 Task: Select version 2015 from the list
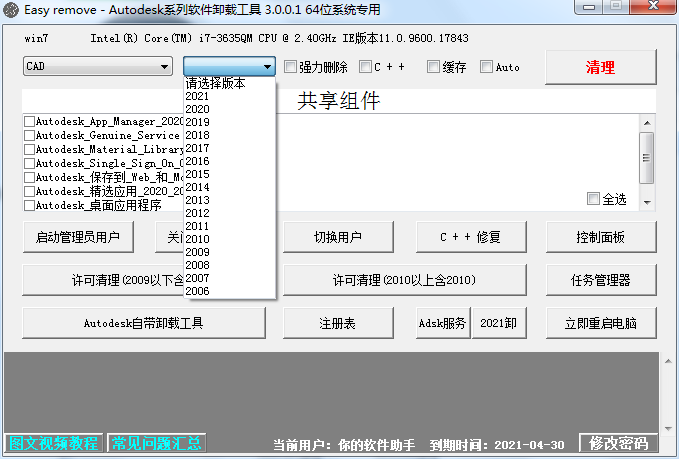[230, 174]
